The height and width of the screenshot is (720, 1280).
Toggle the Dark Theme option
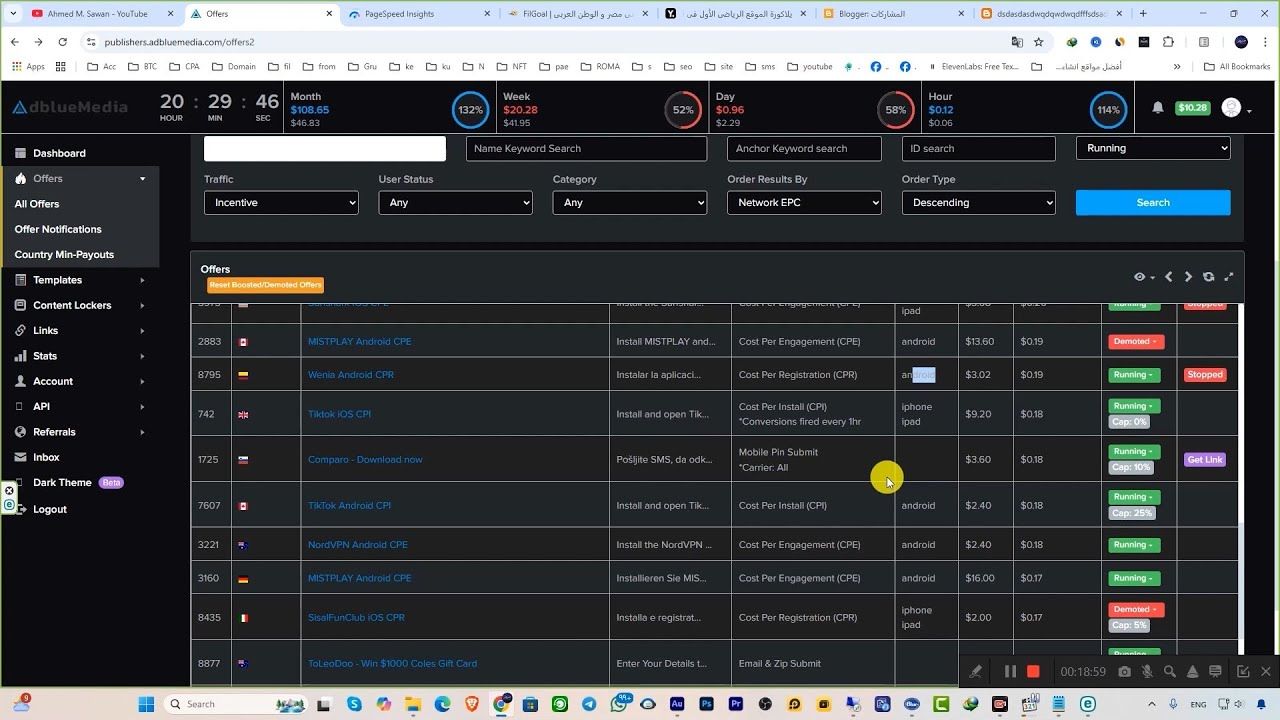point(62,482)
